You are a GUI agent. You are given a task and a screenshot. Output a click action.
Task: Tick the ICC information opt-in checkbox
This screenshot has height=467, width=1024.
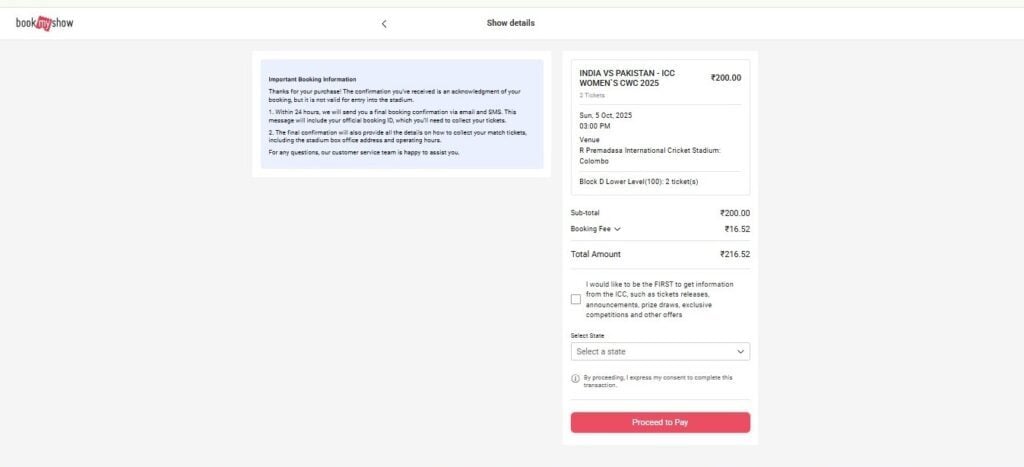pyautogui.click(x=575, y=299)
